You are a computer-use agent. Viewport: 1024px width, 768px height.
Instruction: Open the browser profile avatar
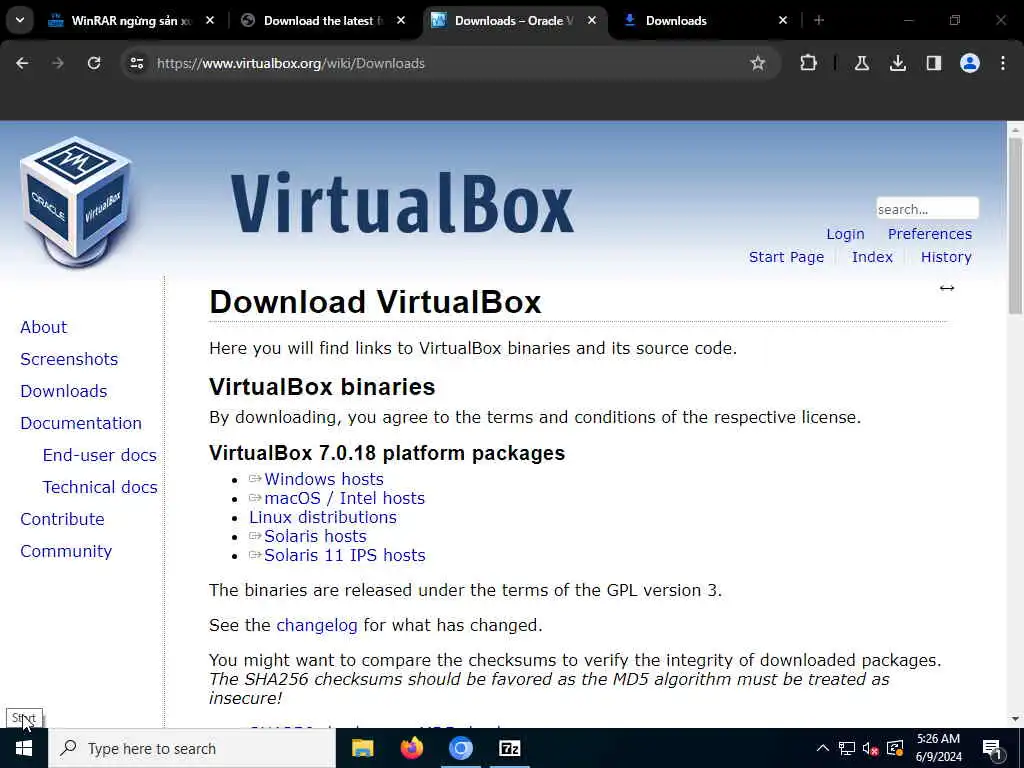tap(970, 63)
